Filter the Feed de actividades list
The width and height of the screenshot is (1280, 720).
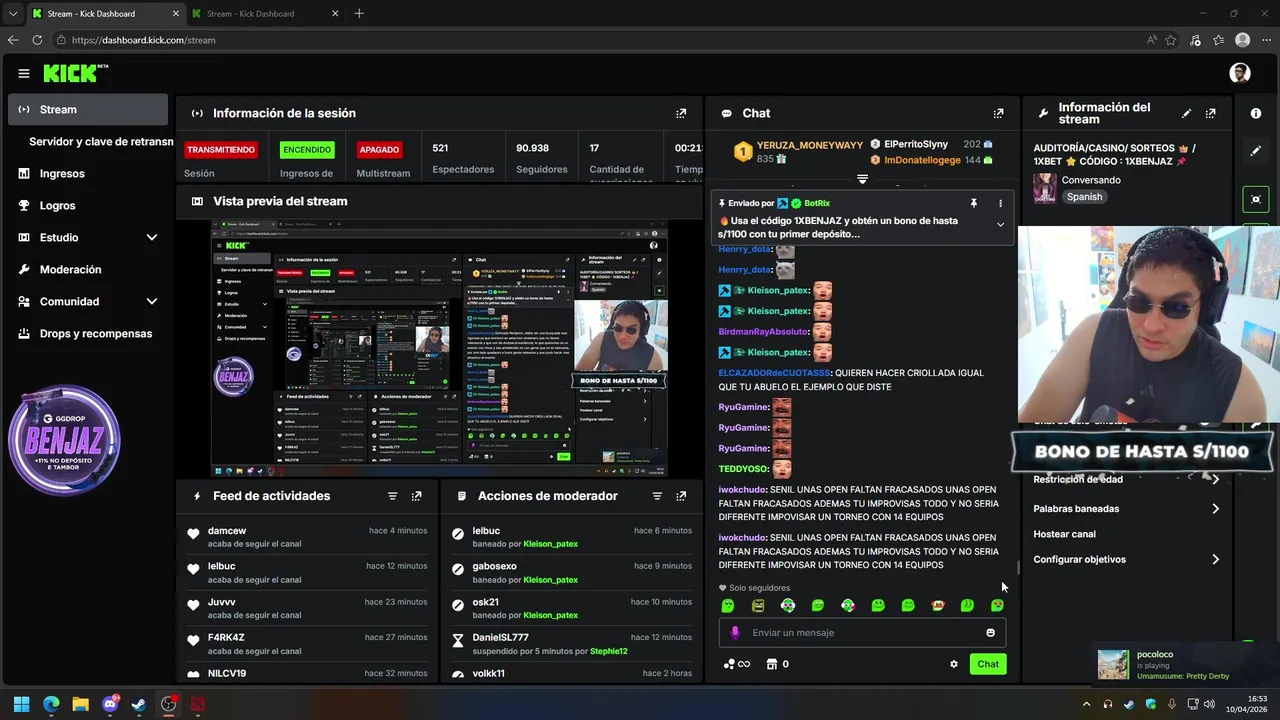392,496
